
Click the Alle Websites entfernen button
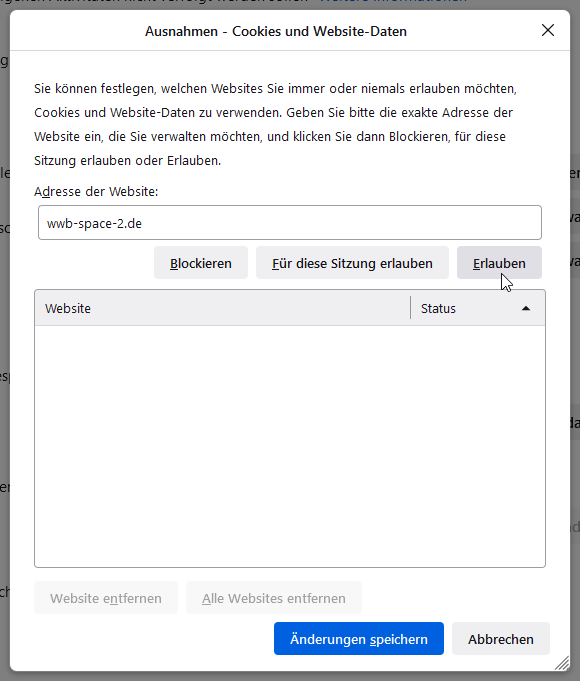pyautogui.click(x=274, y=598)
